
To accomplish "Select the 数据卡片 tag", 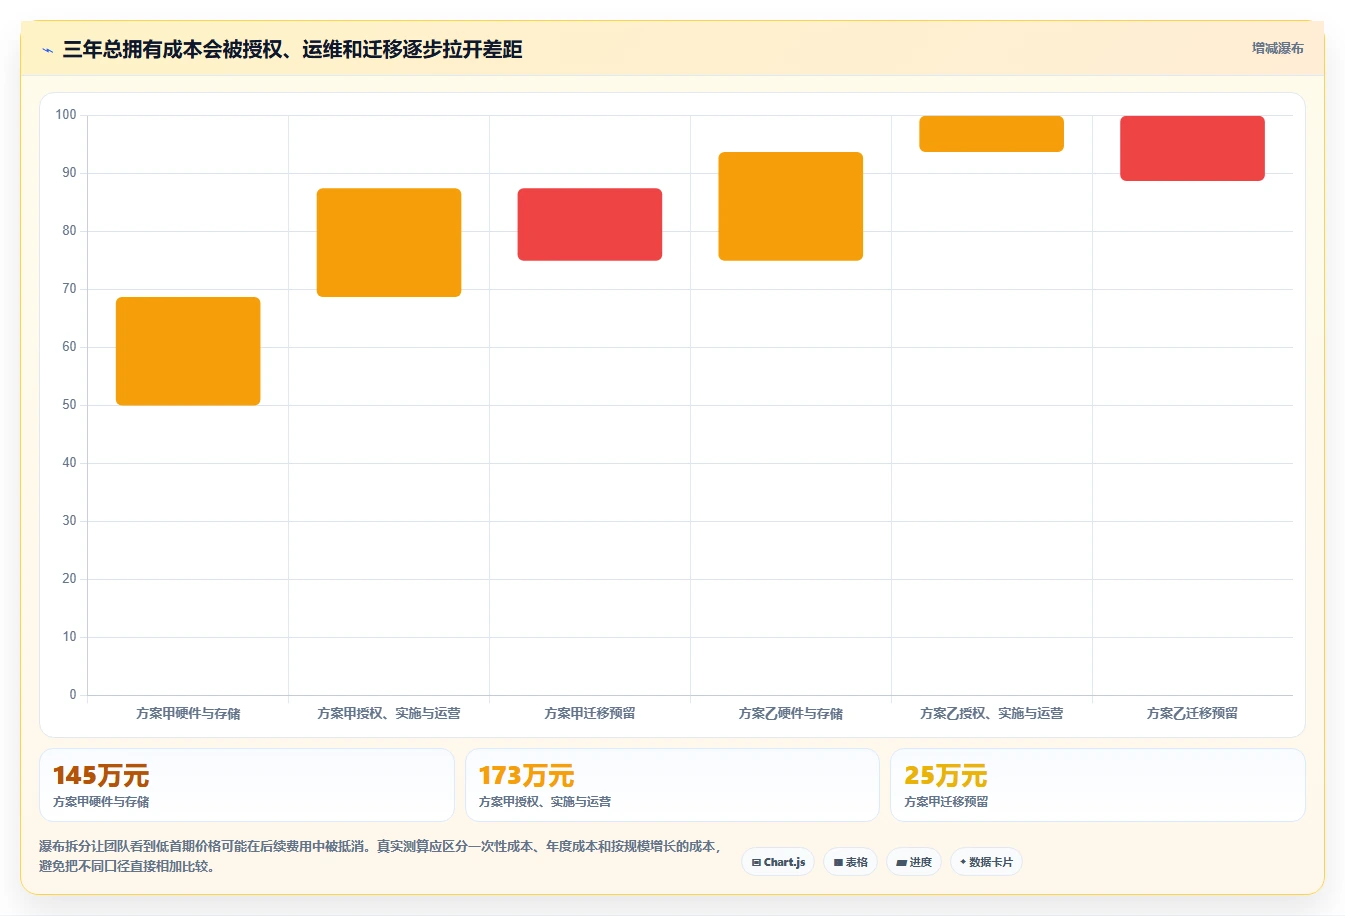I will pyautogui.click(x=986, y=862).
